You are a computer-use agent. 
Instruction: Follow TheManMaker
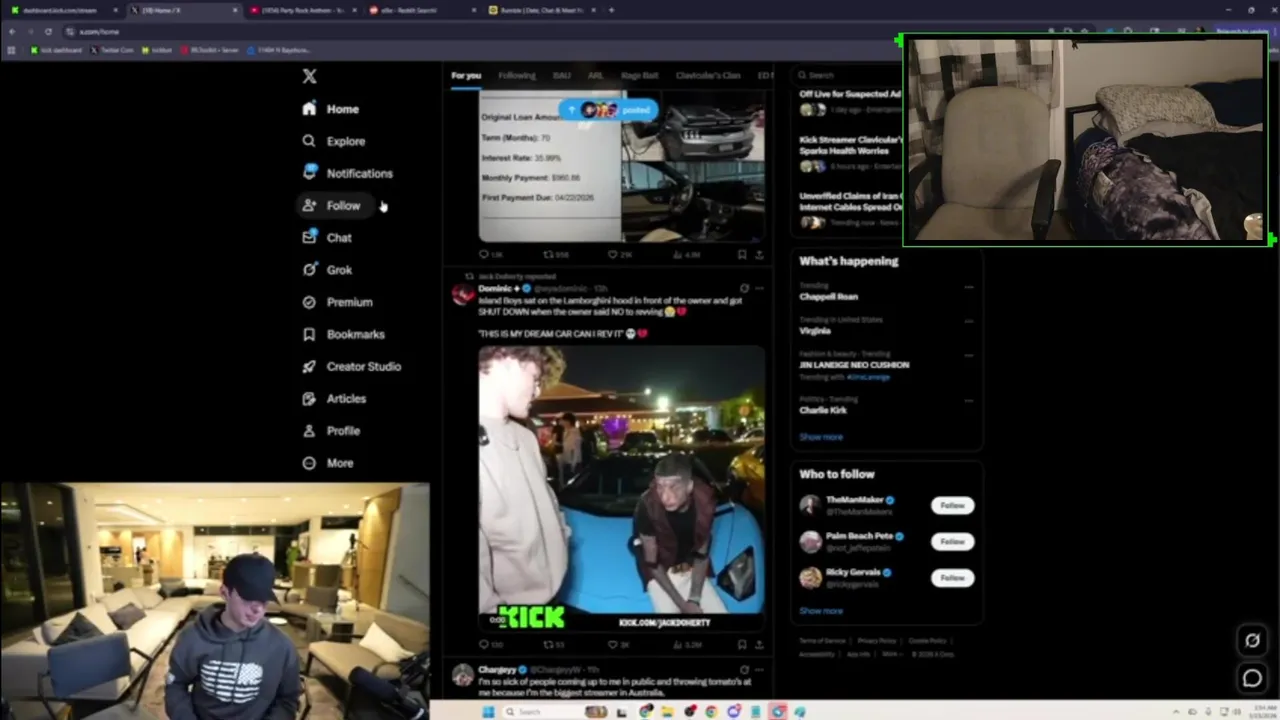pyautogui.click(x=952, y=506)
